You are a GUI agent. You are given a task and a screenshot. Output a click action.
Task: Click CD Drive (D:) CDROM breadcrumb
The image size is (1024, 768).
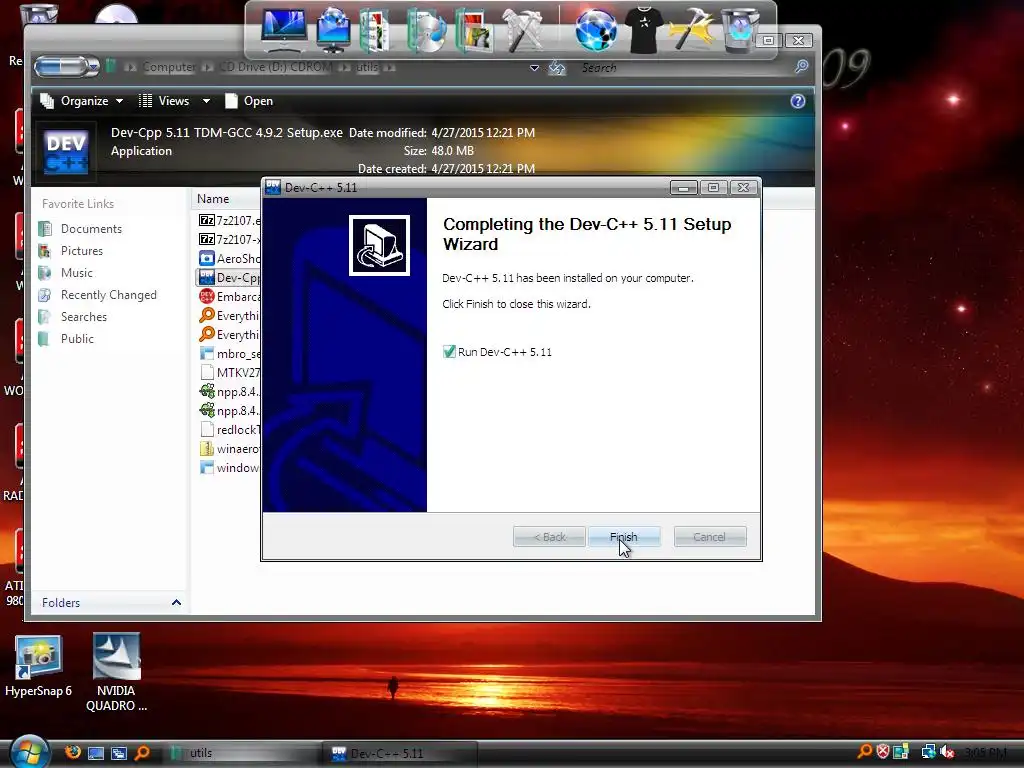click(x=276, y=67)
